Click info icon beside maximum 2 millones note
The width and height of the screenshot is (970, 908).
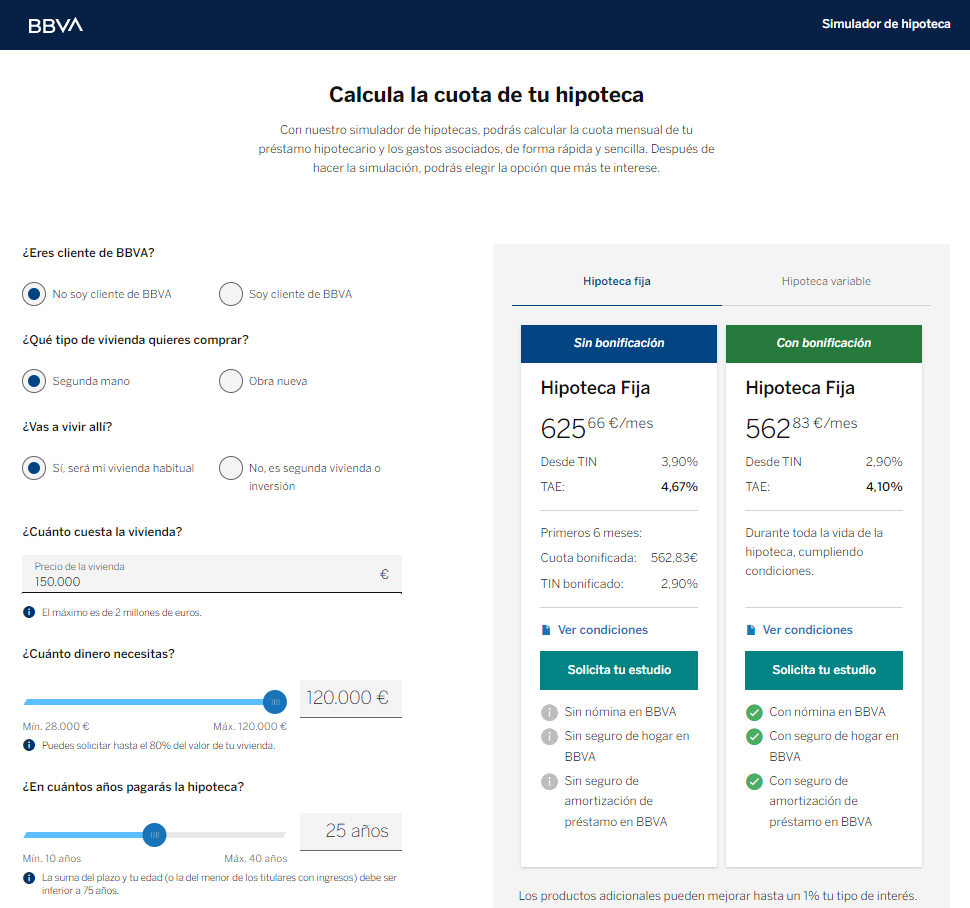coord(29,612)
